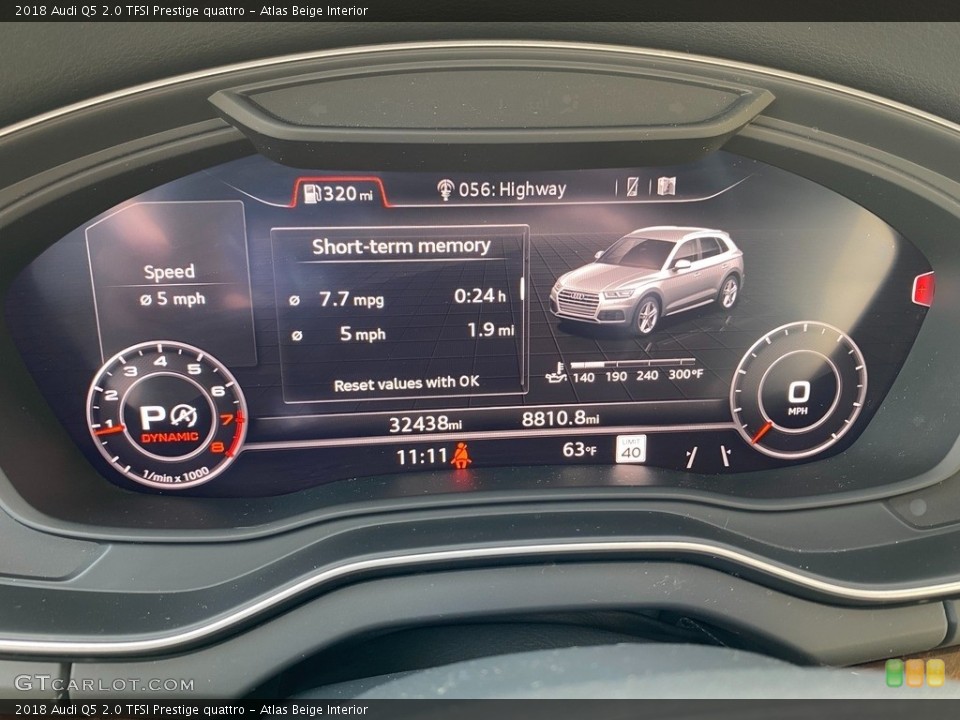Open the navigation map tab icon
Image resolution: width=960 pixels, height=720 pixels.
pos(666,186)
